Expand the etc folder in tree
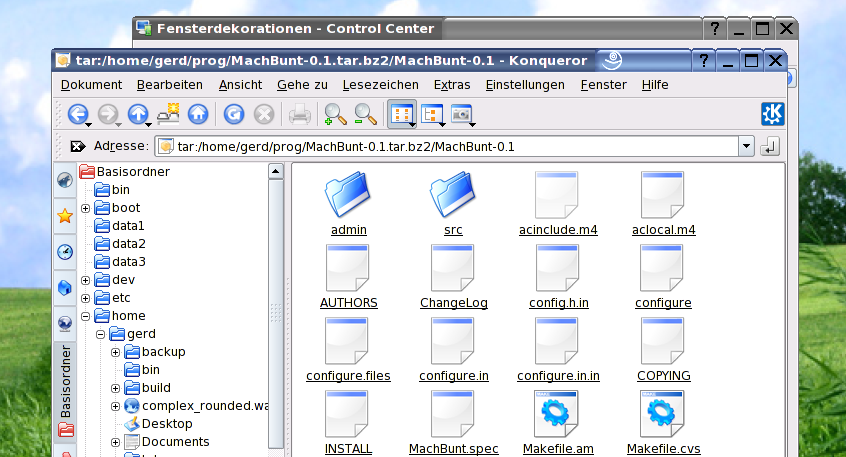Viewport: 846px width, 457px height. pyautogui.click(x=85, y=298)
